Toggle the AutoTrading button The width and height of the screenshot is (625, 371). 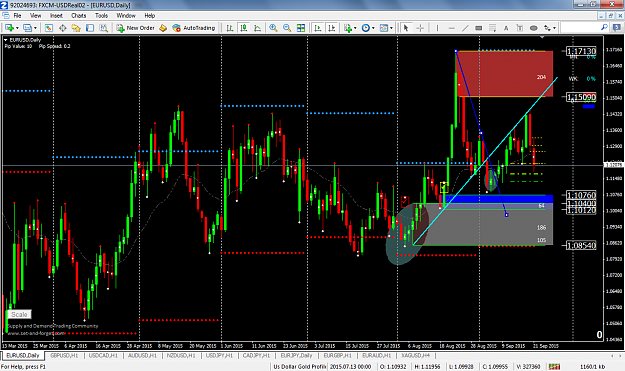194,28
